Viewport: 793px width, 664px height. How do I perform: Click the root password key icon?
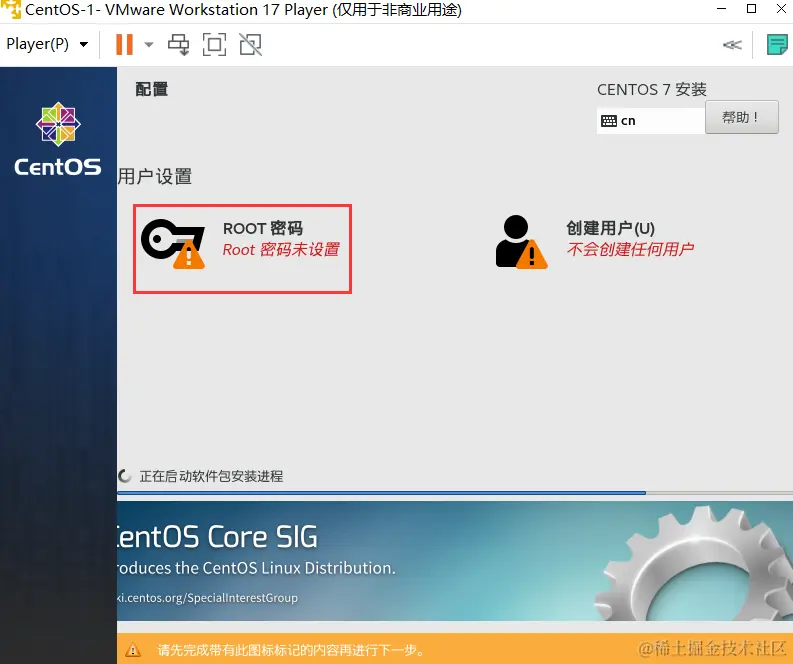(173, 244)
